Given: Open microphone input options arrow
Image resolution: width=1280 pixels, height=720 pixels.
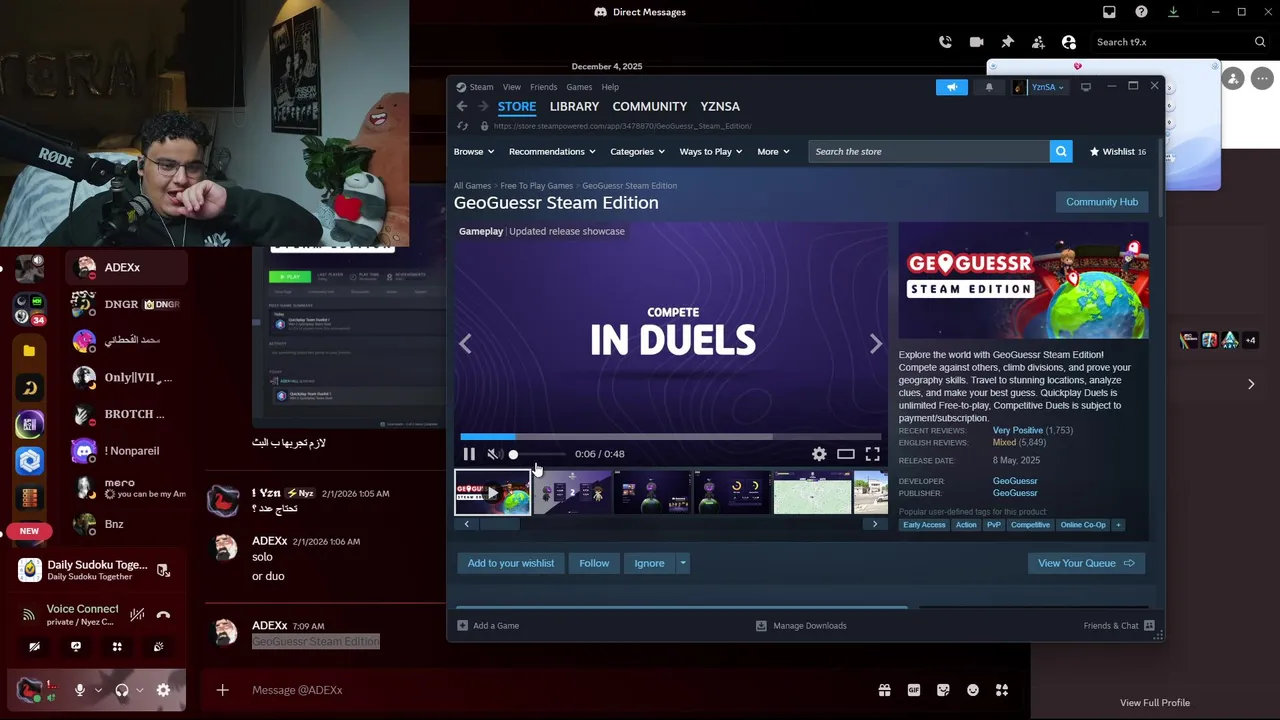Looking at the screenshot, I should pos(98,690).
